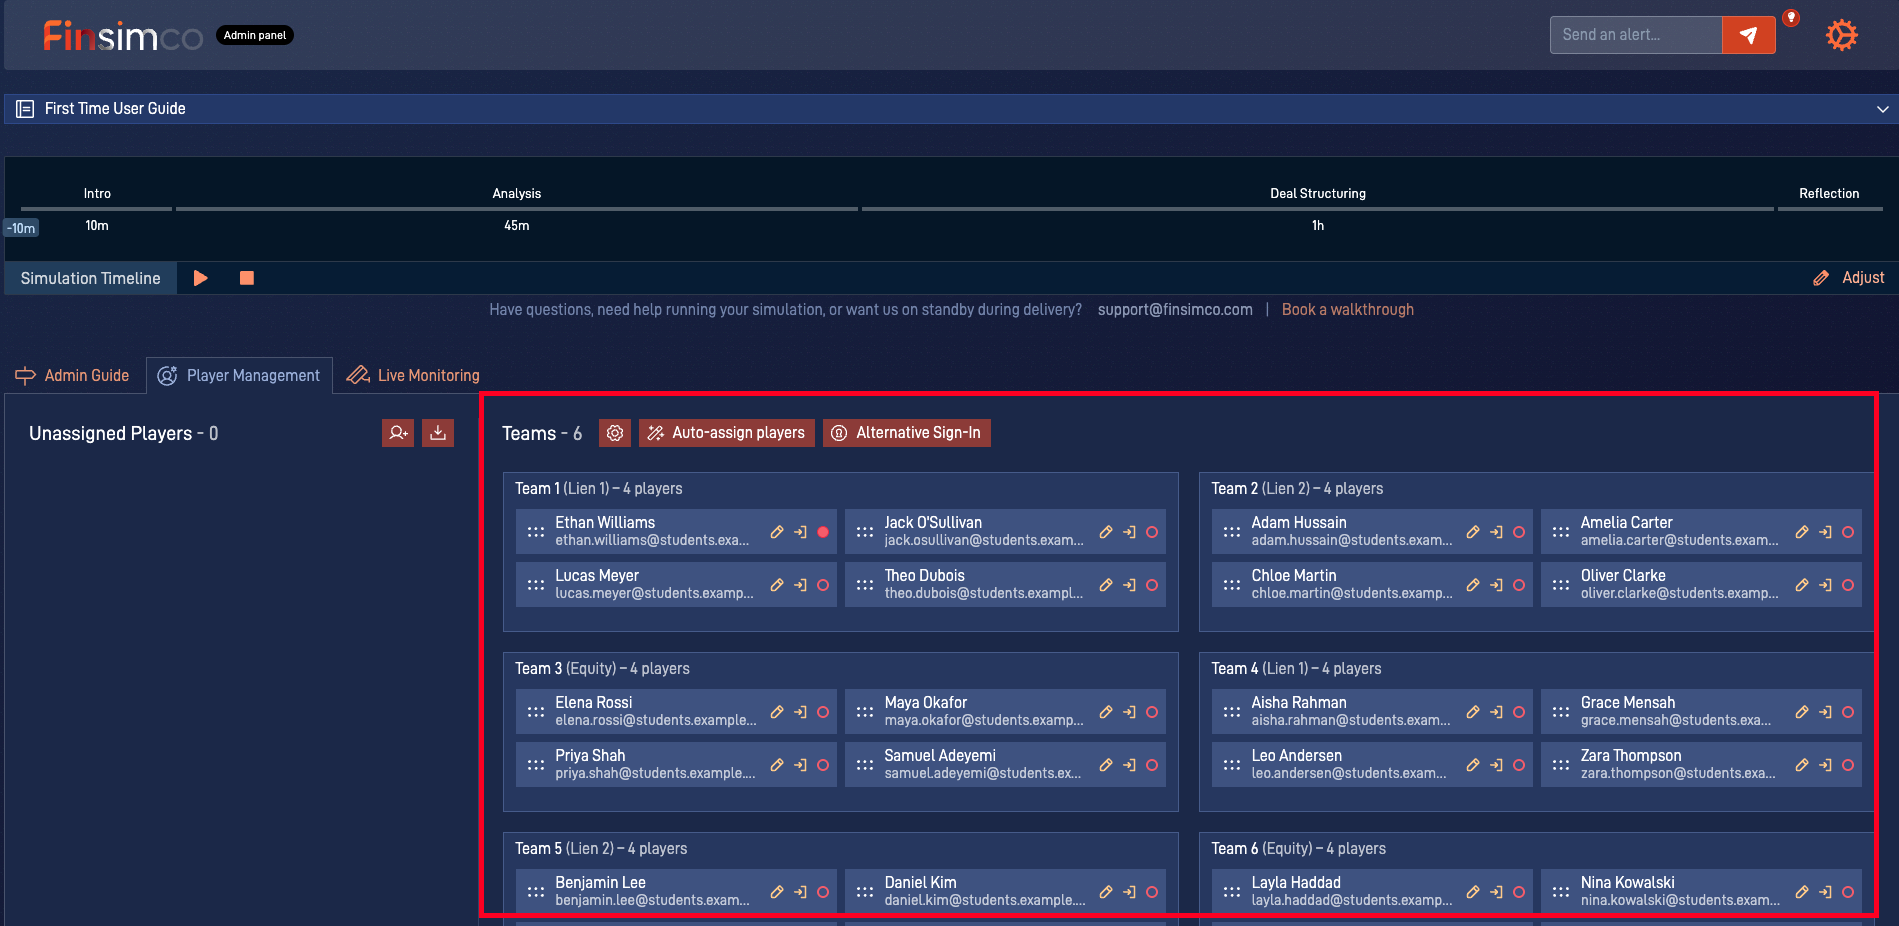This screenshot has width=1899, height=926.
Task: Select the Player Management tab
Action: click(x=239, y=375)
